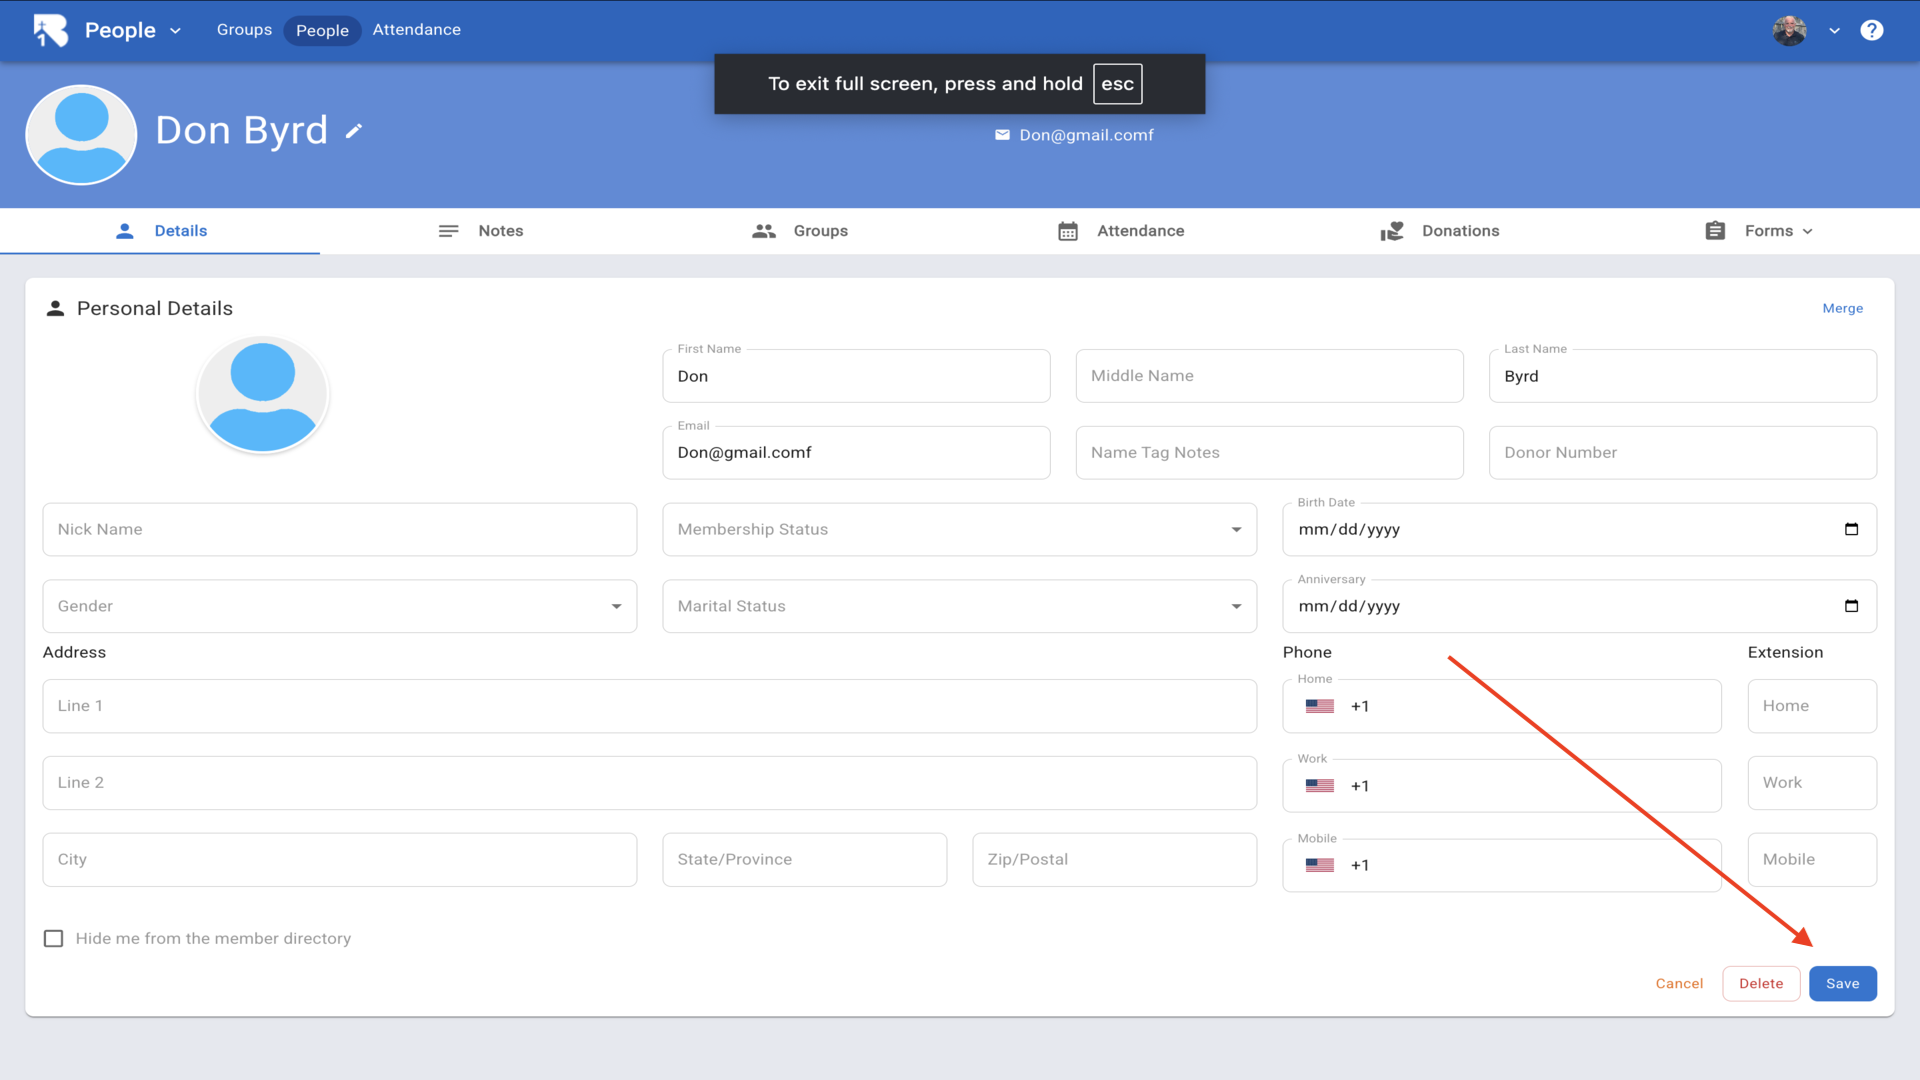Switch to the Notes tab

[481, 231]
